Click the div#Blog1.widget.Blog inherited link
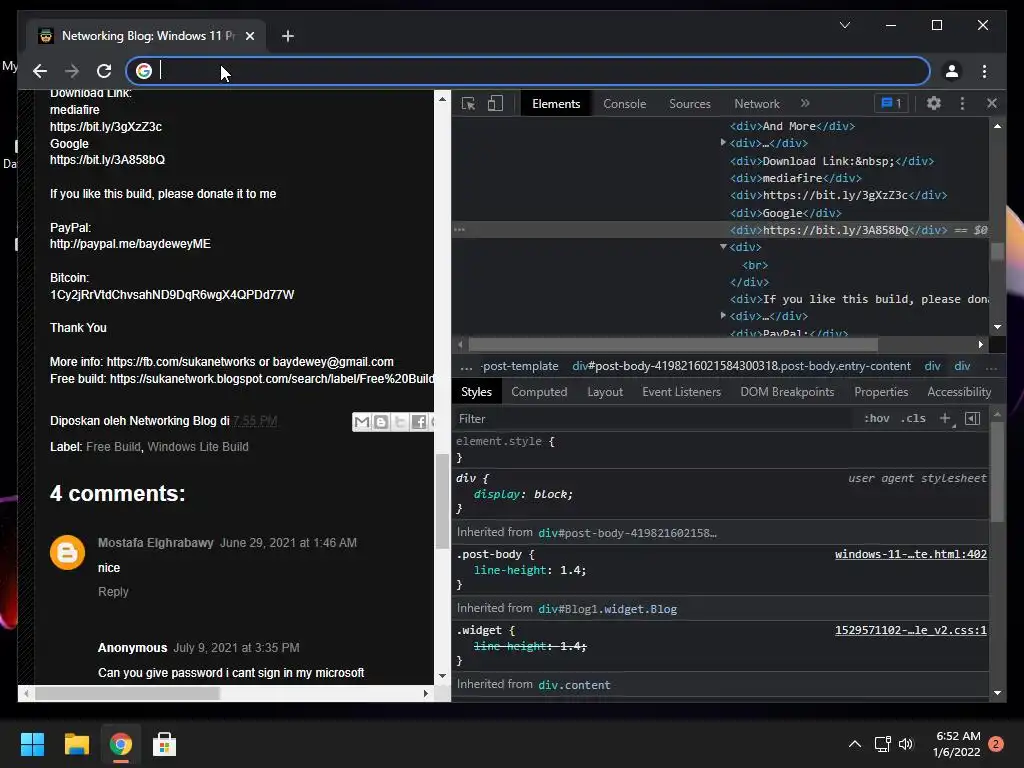 [607, 609]
